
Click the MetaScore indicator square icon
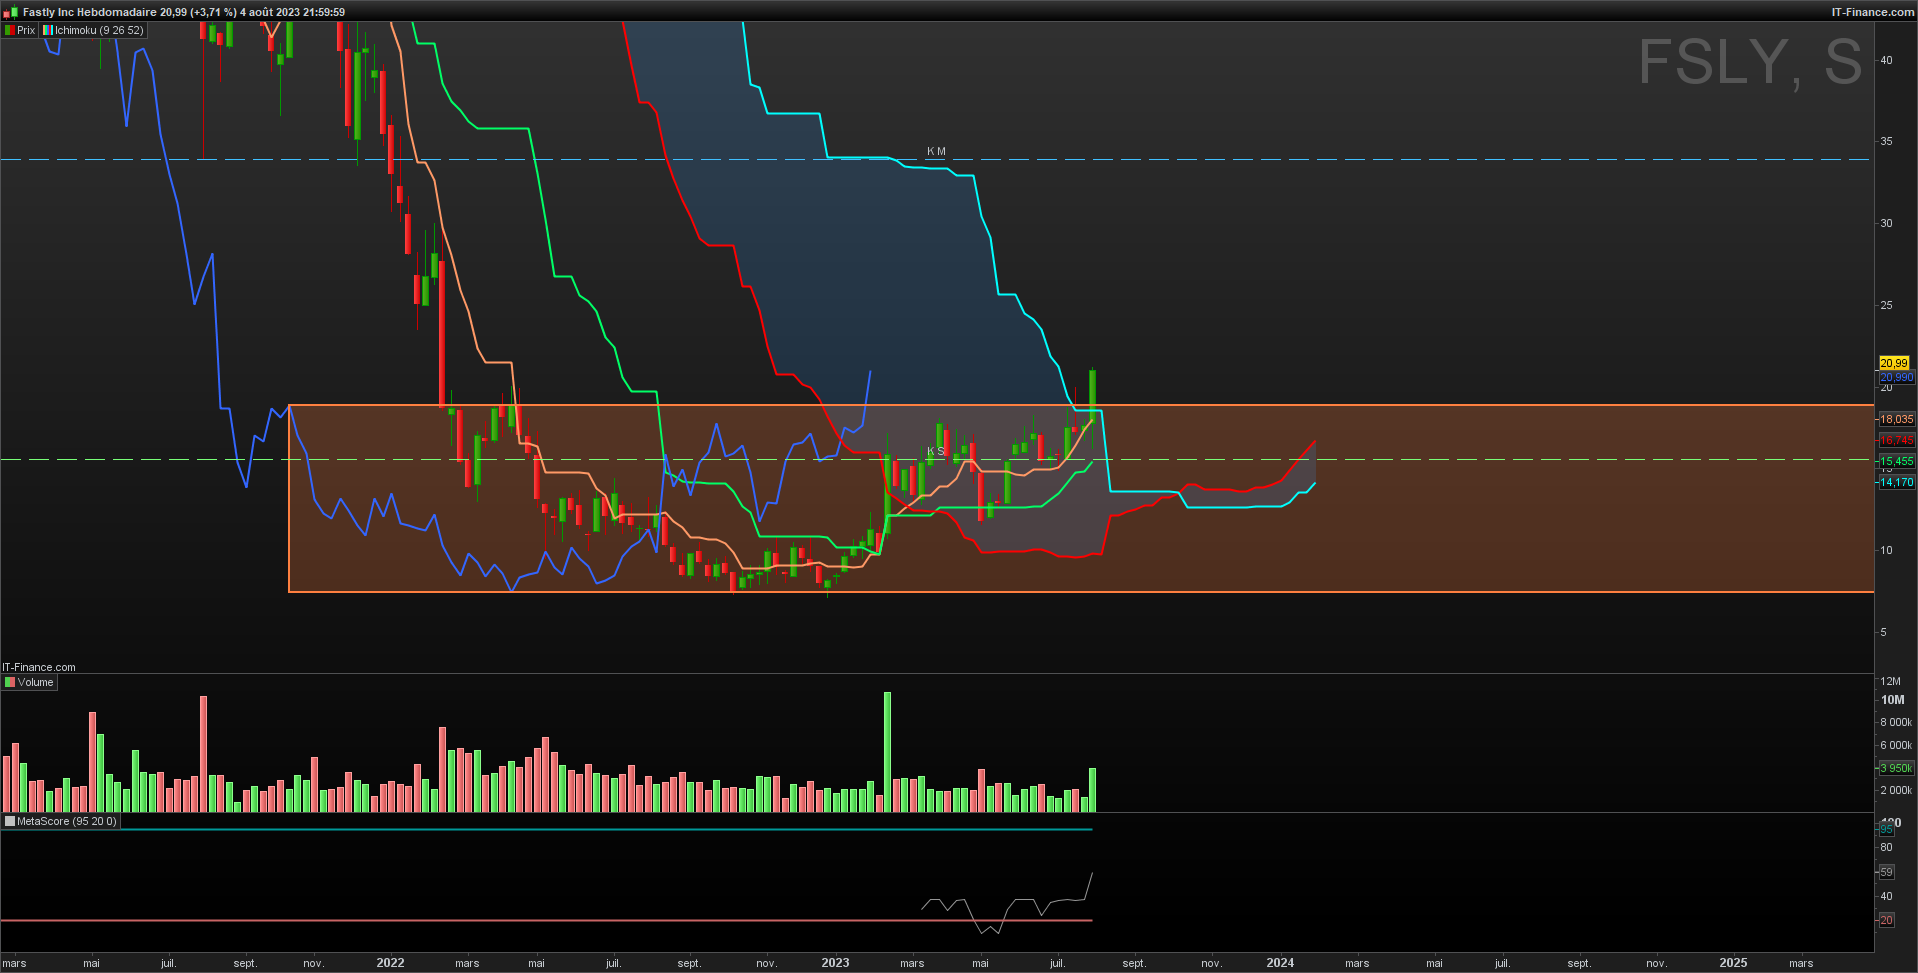10,821
